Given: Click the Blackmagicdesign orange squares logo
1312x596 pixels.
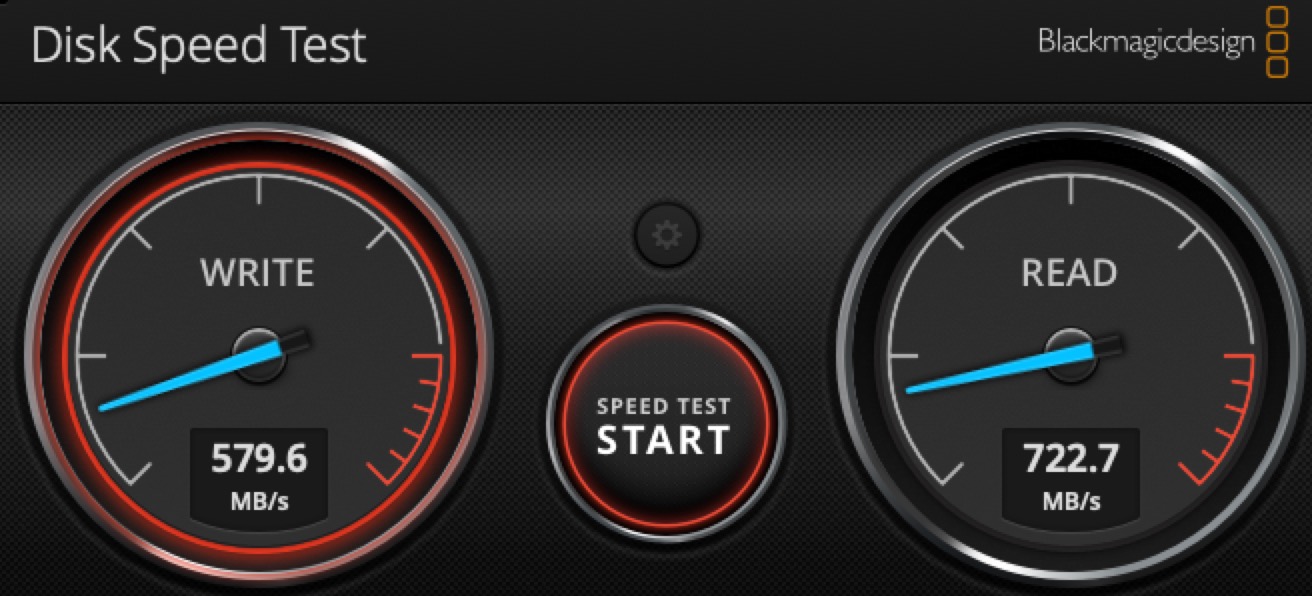Looking at the screenshot, I should point(1277,42).
